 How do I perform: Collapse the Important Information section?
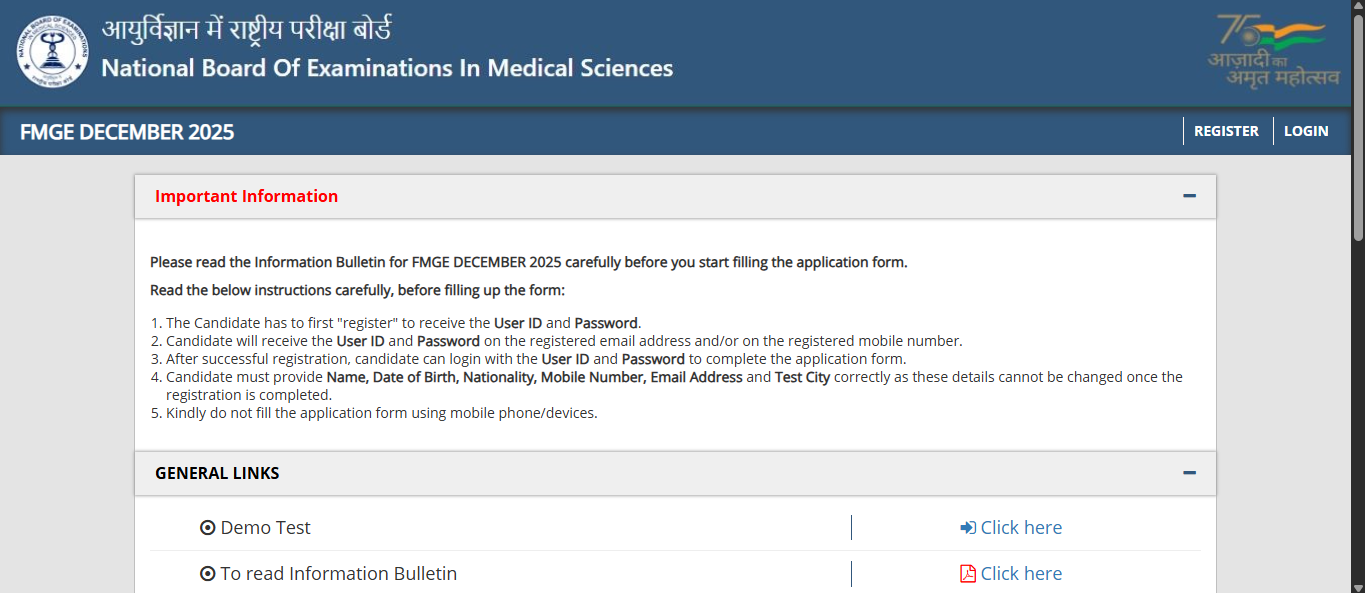(x=1189, y=196)
